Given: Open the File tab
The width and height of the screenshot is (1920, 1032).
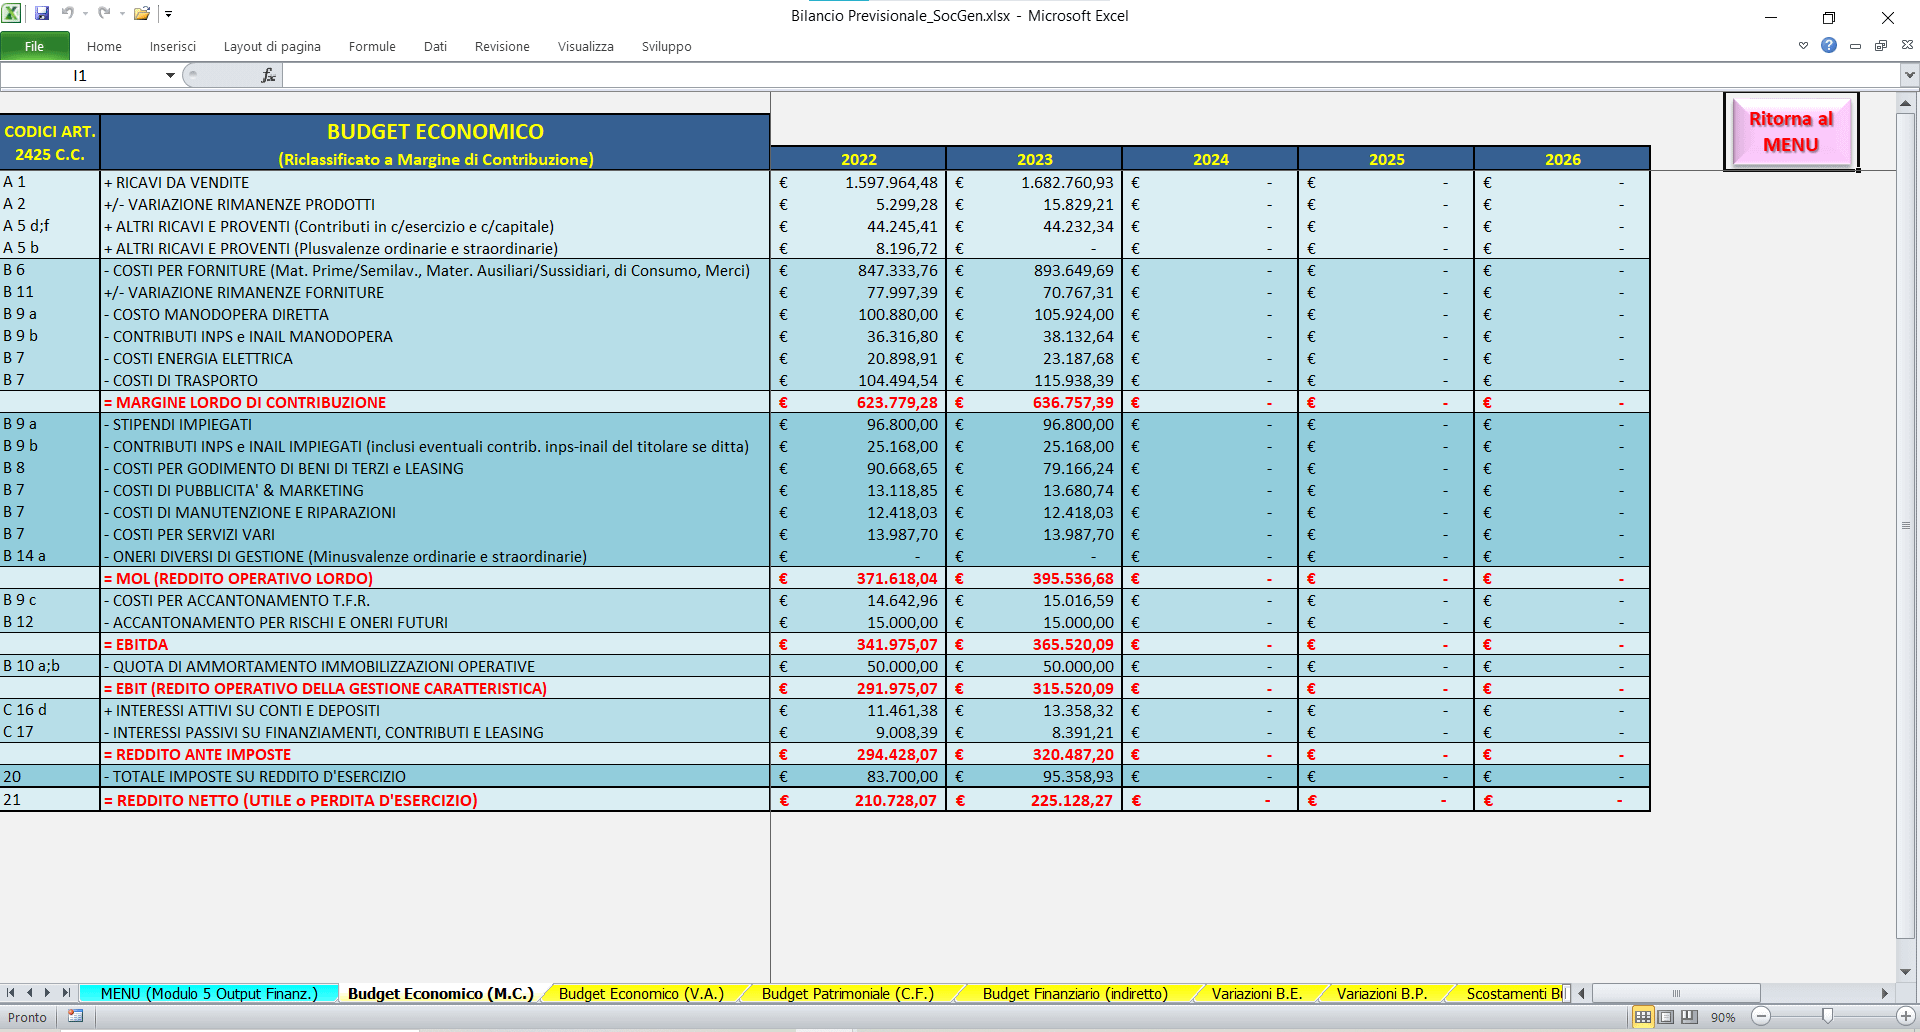Looking at the screenshot, I should [x=35, y=46].
